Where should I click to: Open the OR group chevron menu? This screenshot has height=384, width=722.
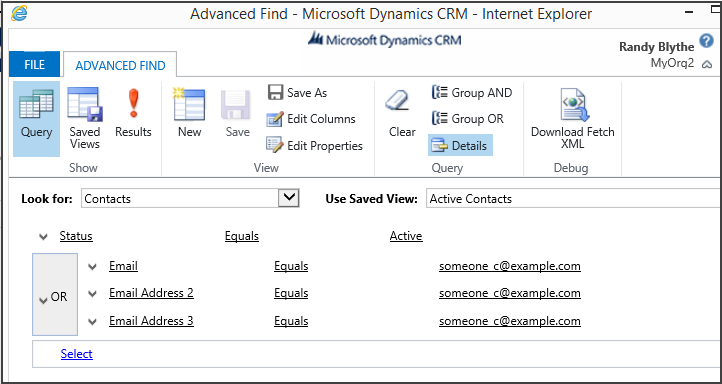tap(44, 301)
